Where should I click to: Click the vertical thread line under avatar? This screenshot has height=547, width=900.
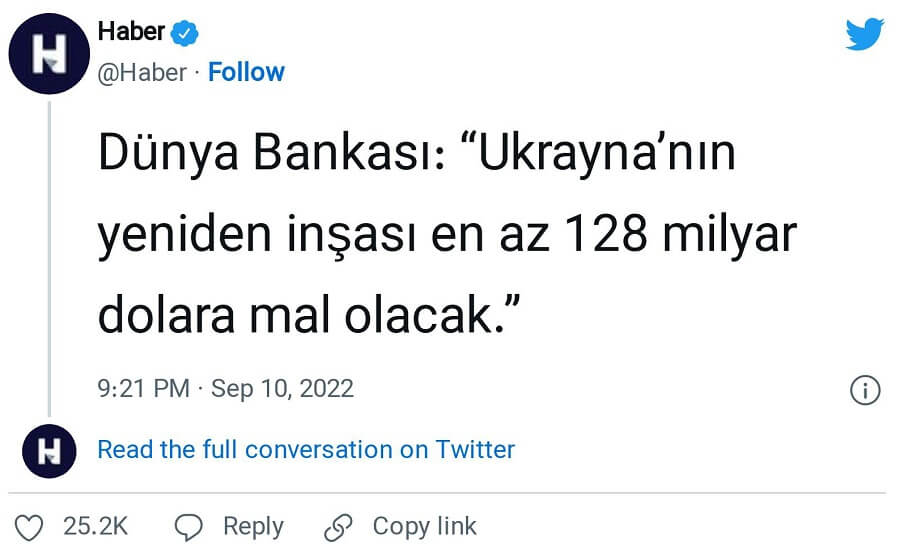pos(48,250)
